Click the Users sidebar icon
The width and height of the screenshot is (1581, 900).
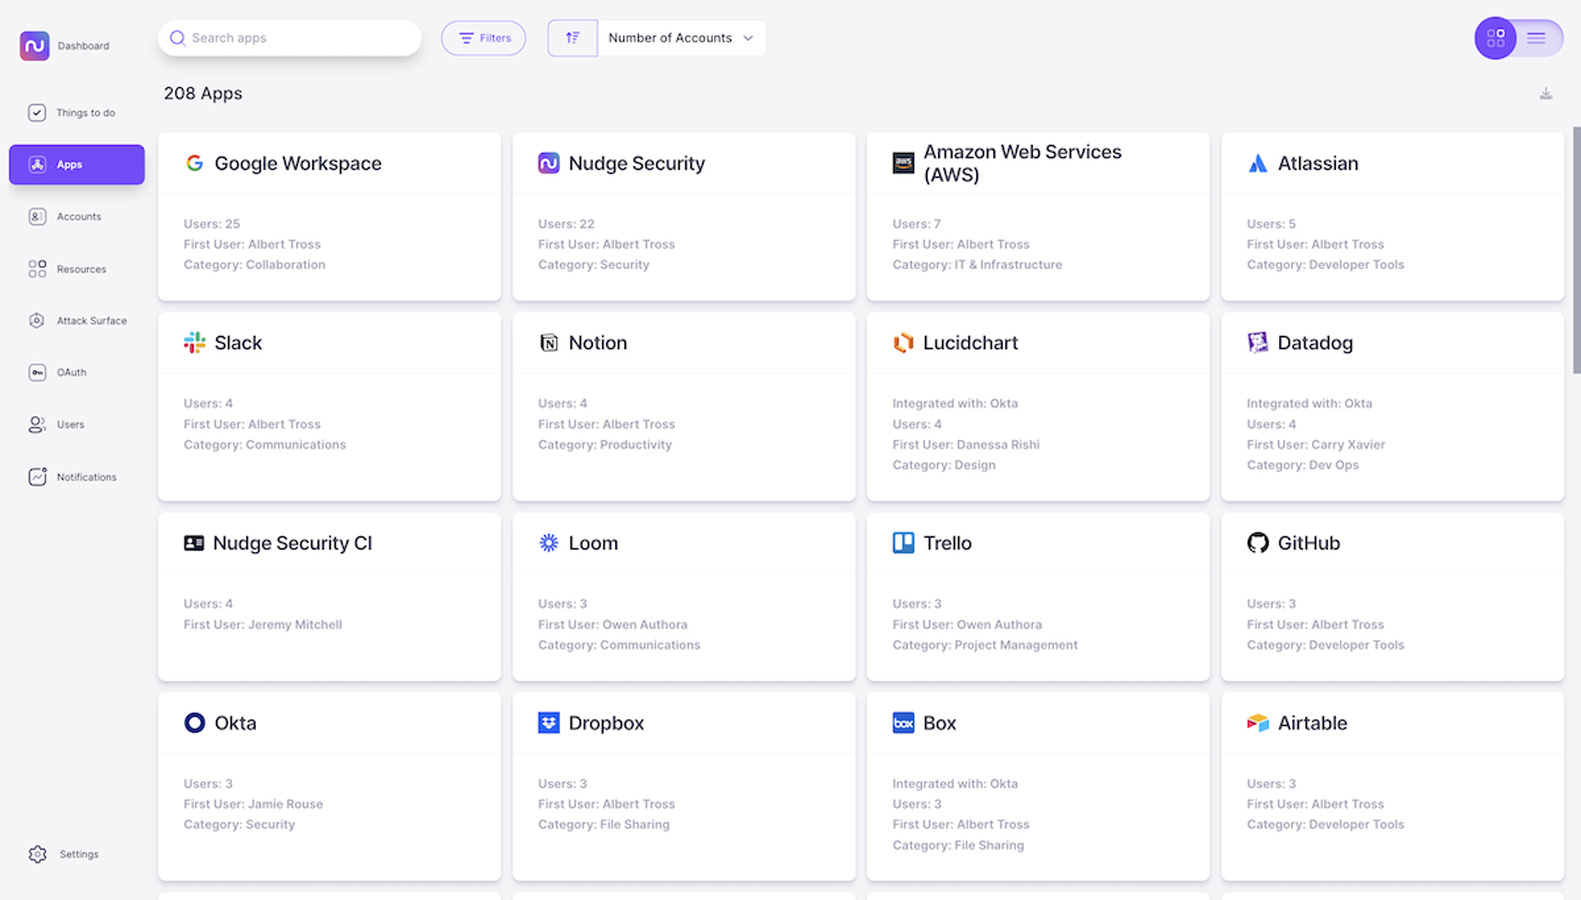[37, 425]
